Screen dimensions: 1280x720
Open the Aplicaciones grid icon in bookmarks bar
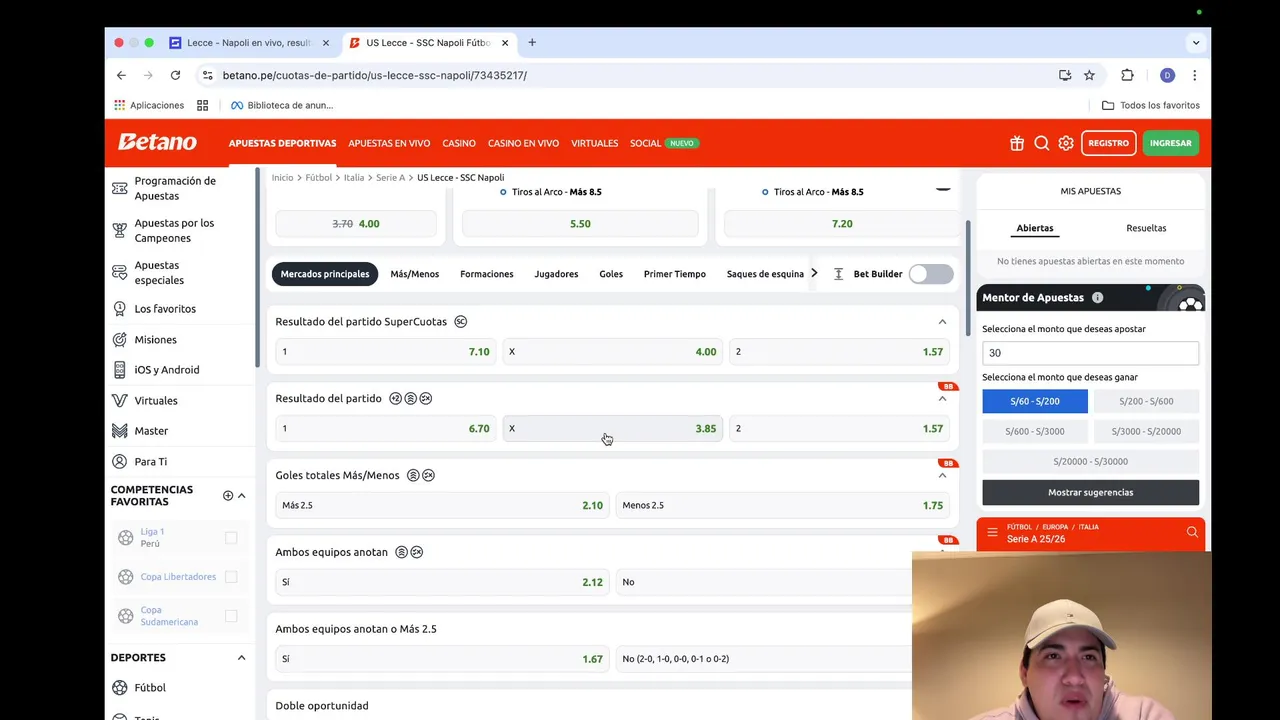click(x=120, y=105)
